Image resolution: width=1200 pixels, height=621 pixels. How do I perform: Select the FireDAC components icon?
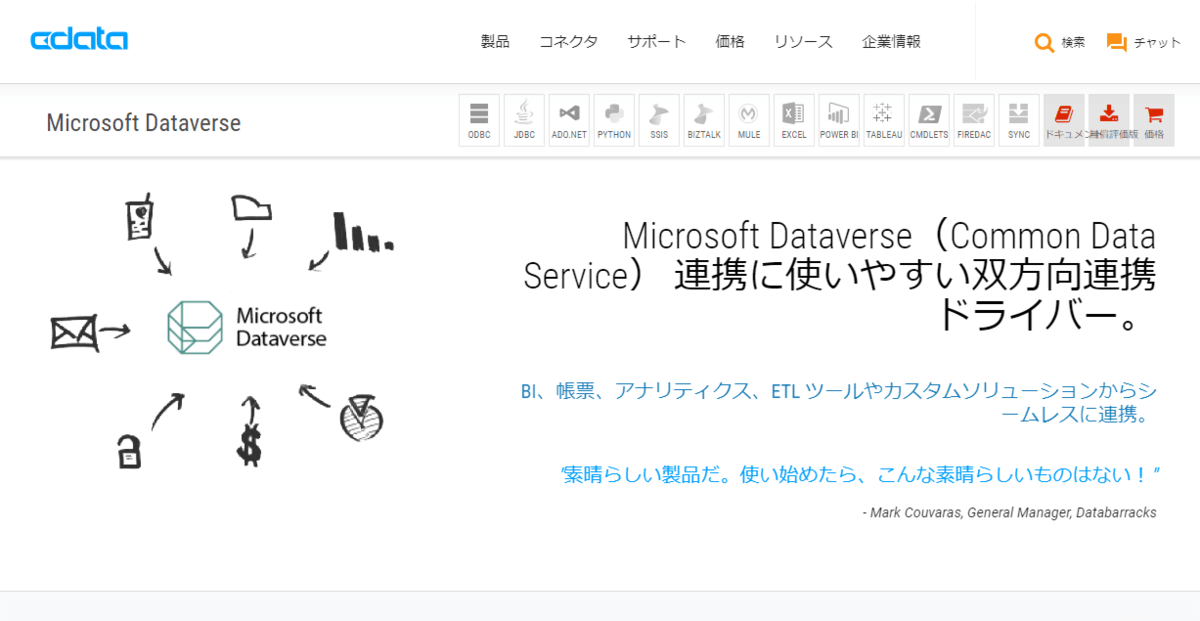tap(974, 120)
